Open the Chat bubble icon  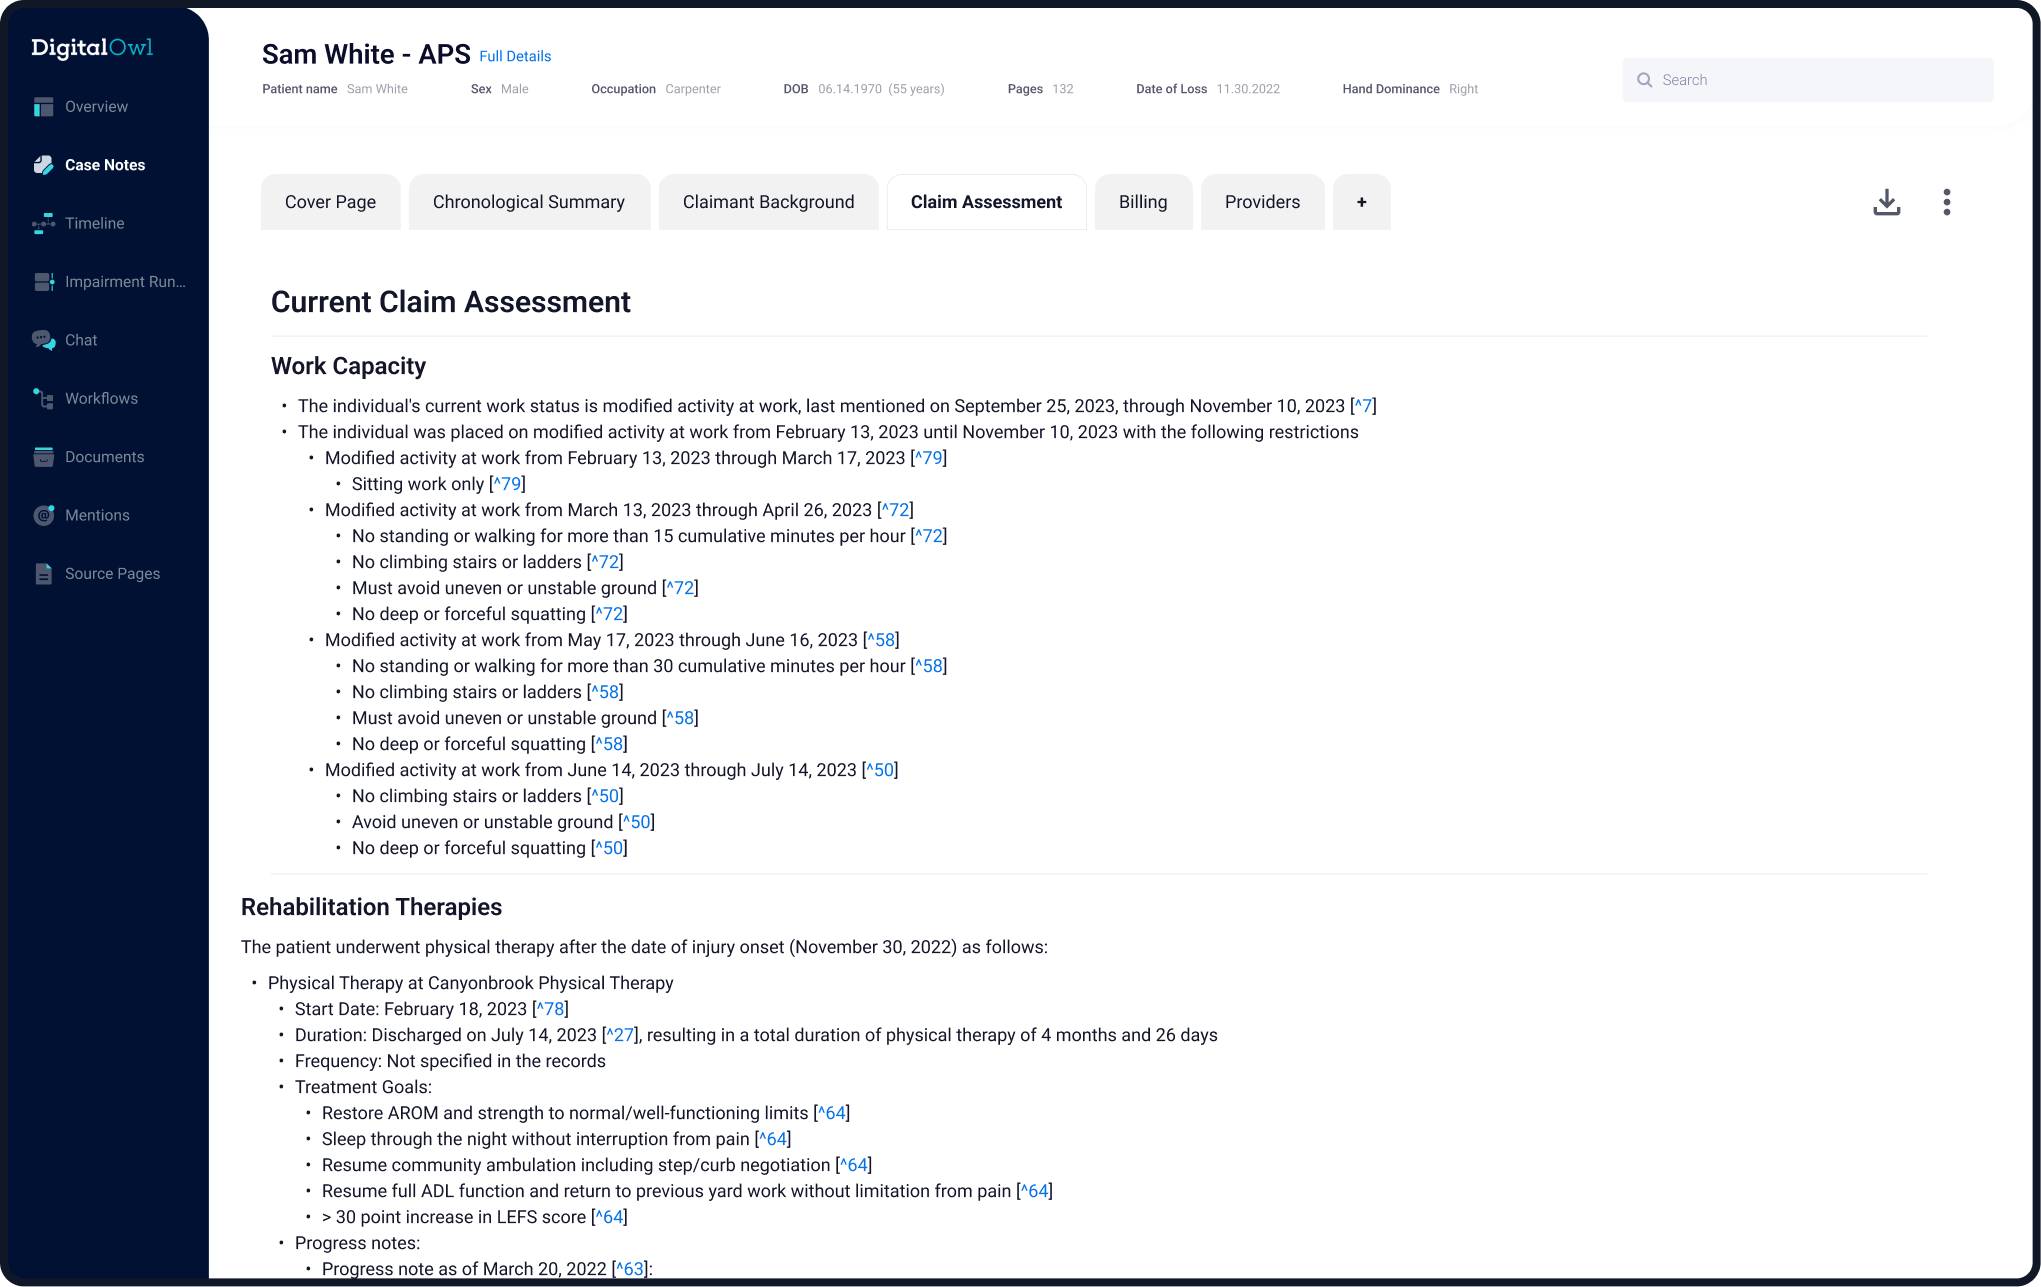[x=43, y=340]
